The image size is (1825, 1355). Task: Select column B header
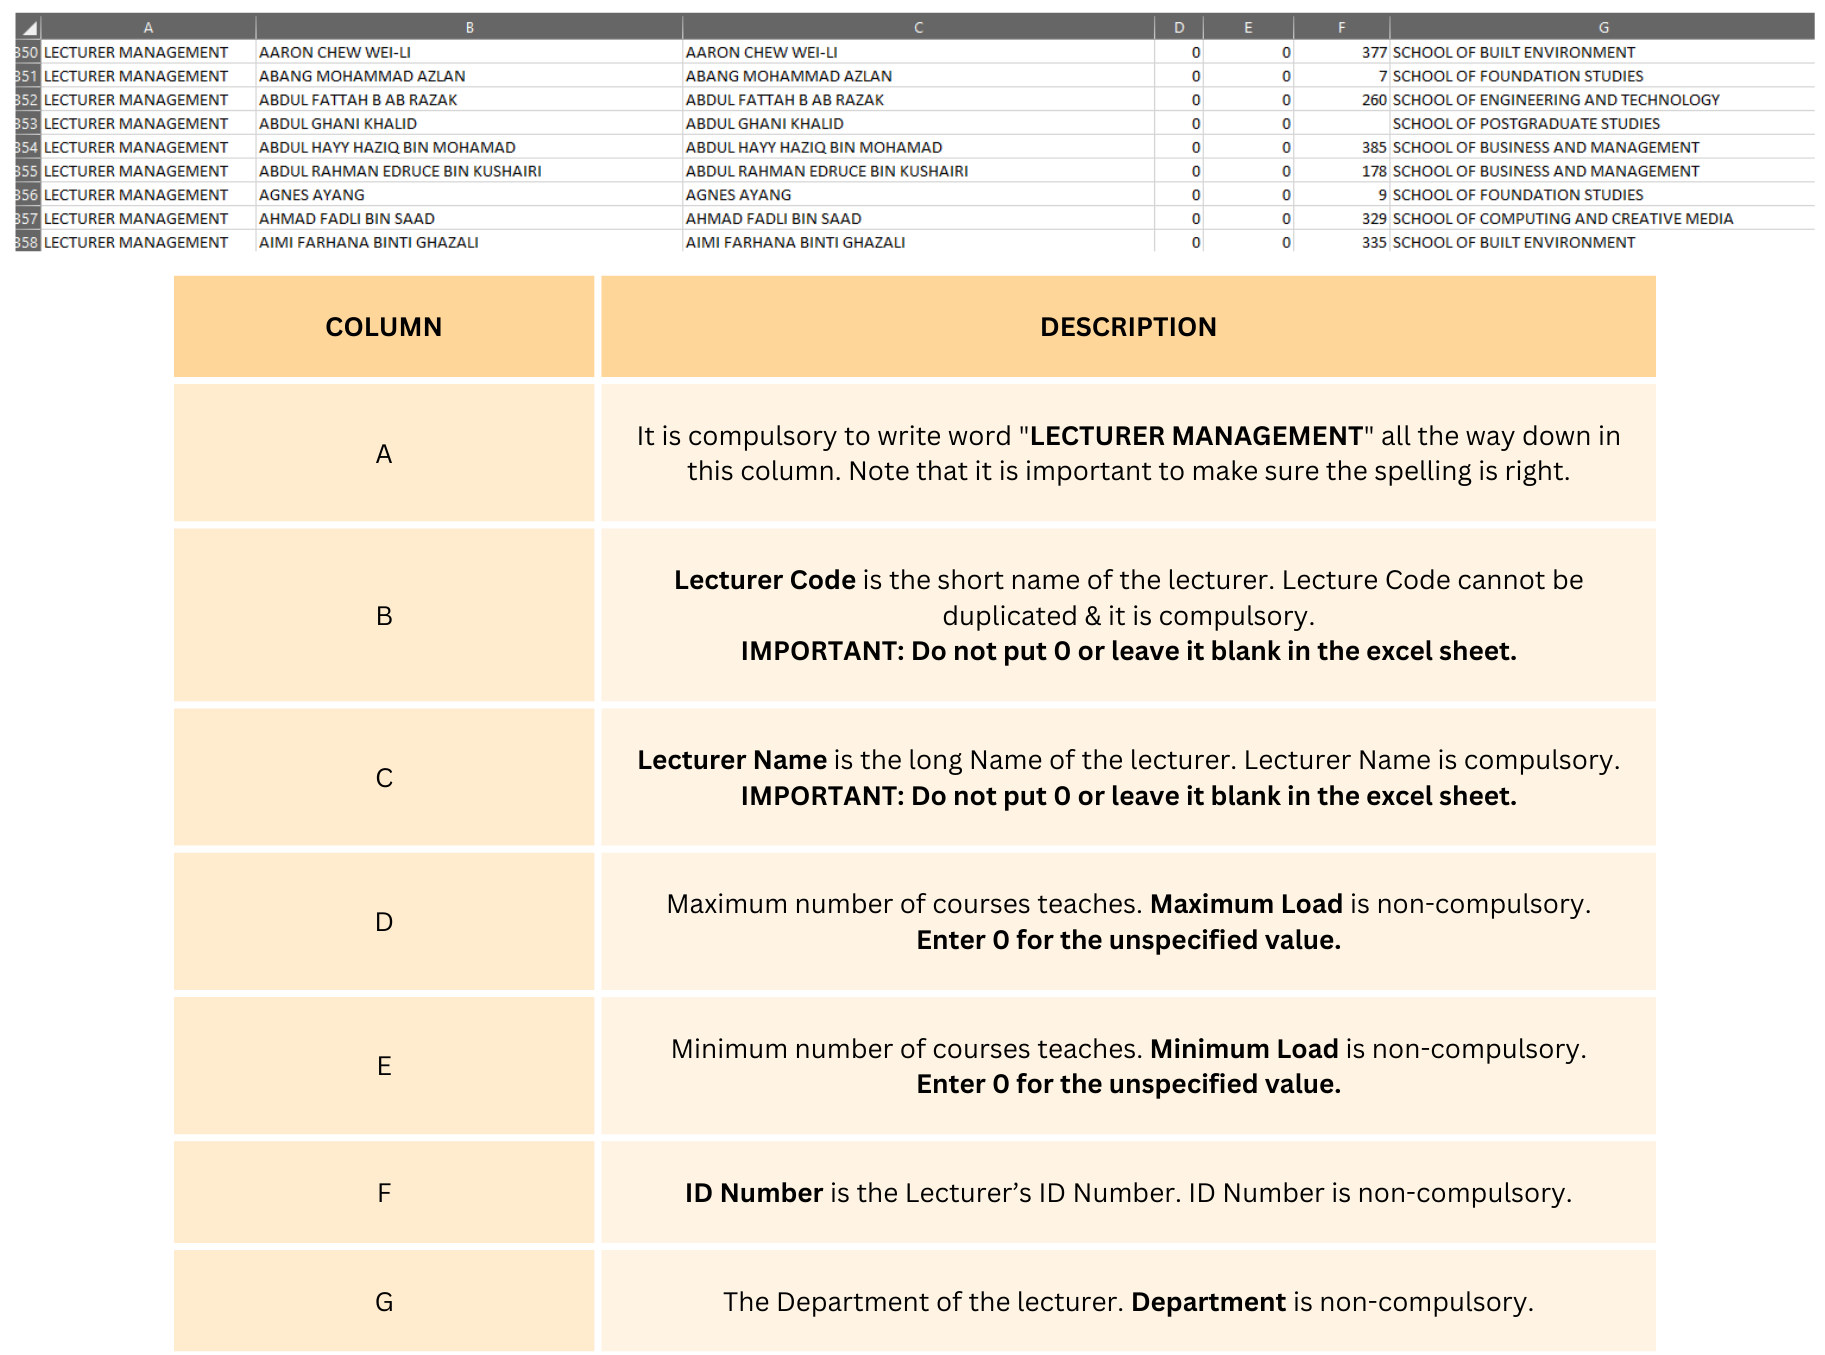[469, 28]
